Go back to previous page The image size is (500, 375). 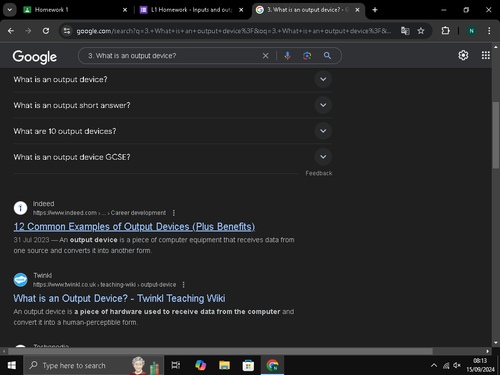(11, 31)
